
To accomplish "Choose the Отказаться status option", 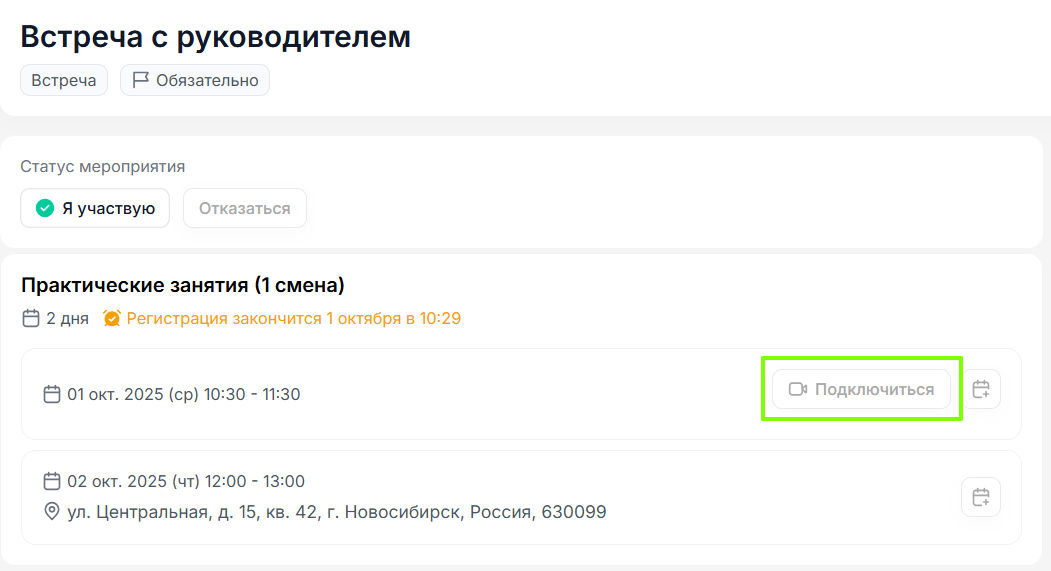I will (245, 209).
